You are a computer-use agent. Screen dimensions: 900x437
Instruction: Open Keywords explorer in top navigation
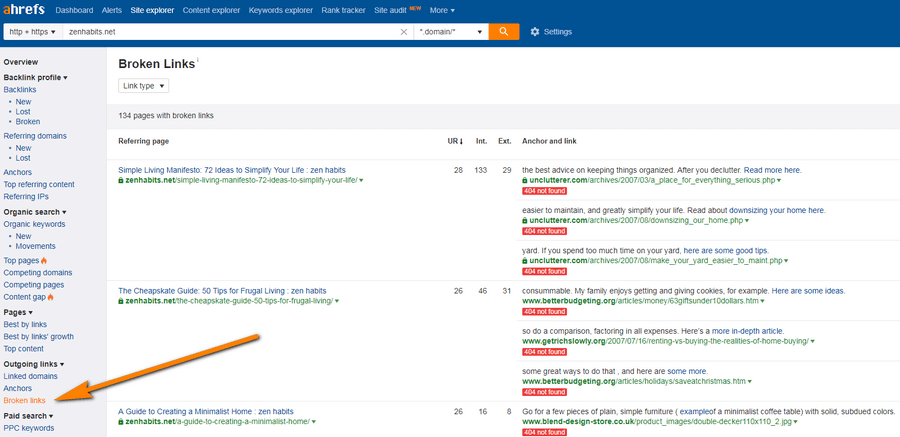(x=281, y=10)
